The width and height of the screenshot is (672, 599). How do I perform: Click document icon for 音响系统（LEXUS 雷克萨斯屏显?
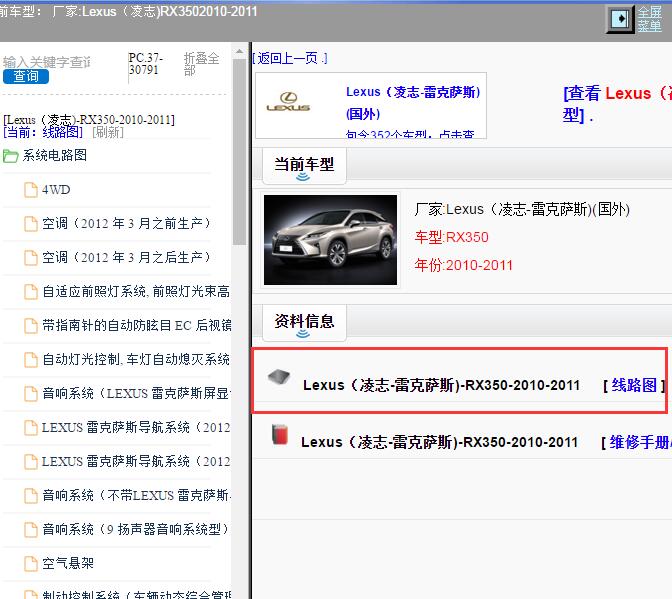pyautogui.click(x=30, y=394)
